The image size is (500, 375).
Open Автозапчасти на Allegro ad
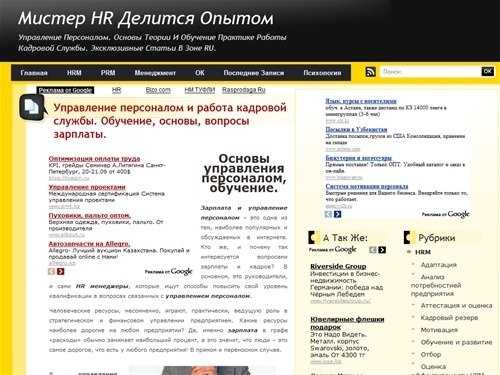pyautogui.click(x=89, y=244)
